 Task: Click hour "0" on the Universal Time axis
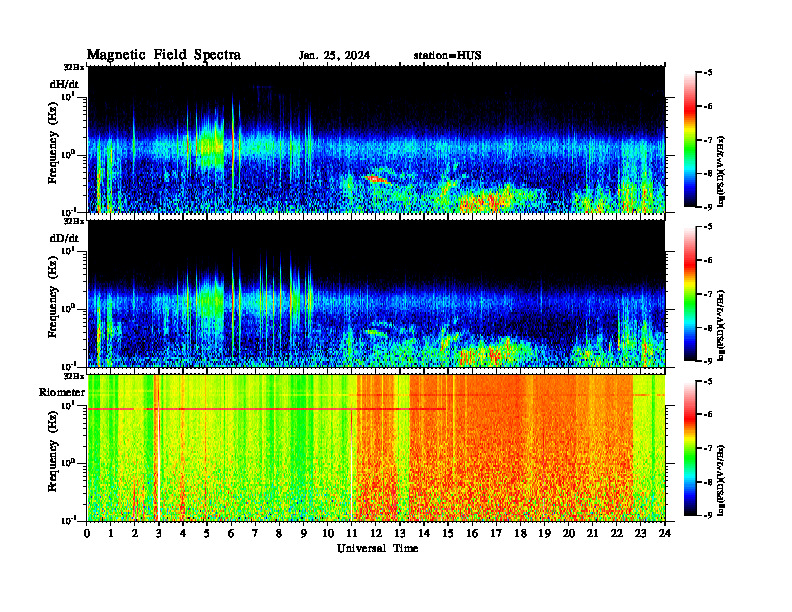87,533
